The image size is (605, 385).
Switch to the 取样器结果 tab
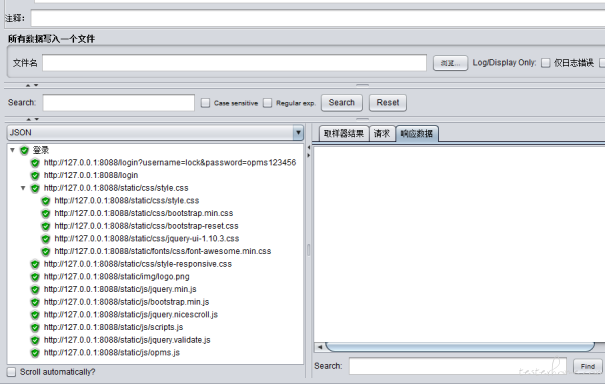pos(344,134)
